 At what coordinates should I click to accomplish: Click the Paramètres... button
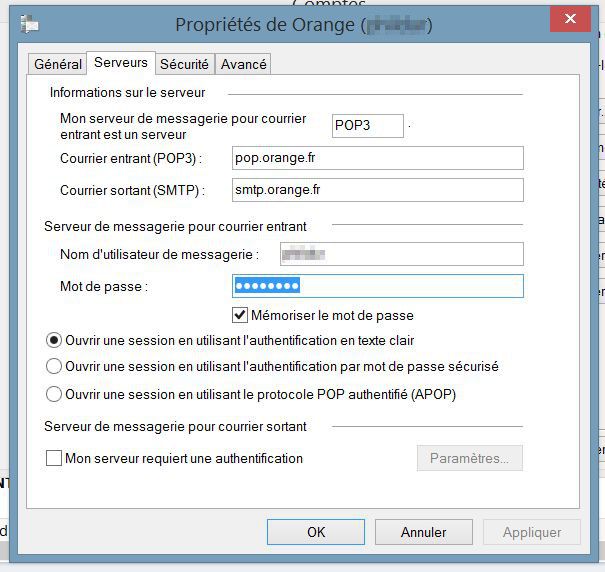469,458
